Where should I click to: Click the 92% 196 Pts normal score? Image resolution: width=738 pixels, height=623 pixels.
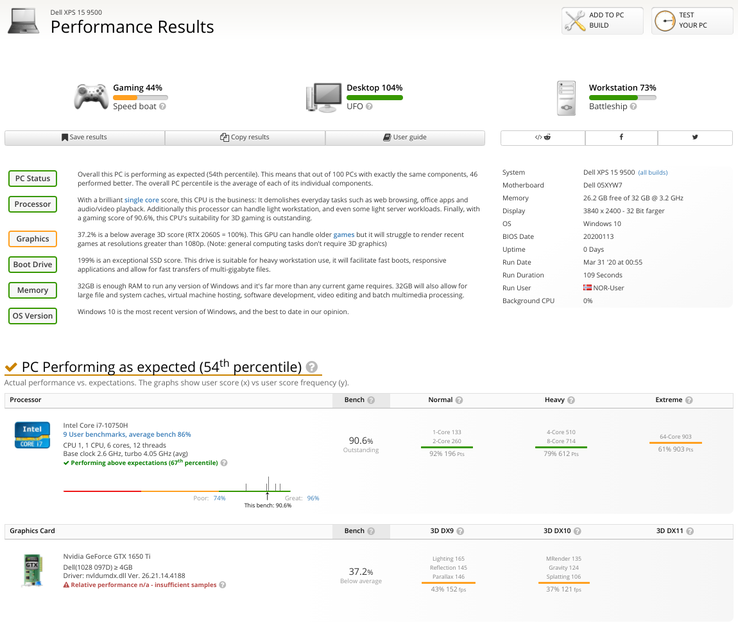tap(447, 454)
